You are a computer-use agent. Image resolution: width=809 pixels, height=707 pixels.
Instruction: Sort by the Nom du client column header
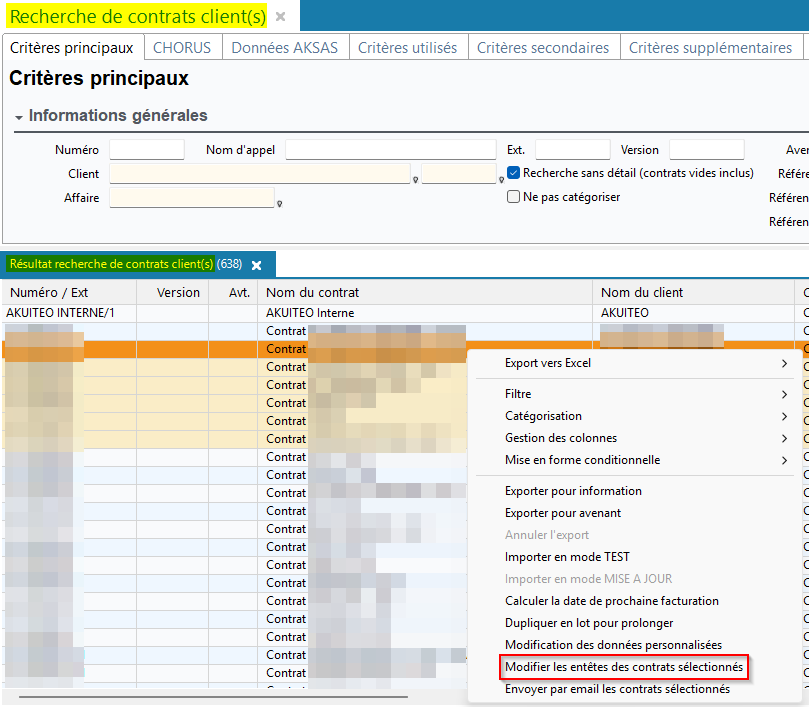(x=641, y=293)
